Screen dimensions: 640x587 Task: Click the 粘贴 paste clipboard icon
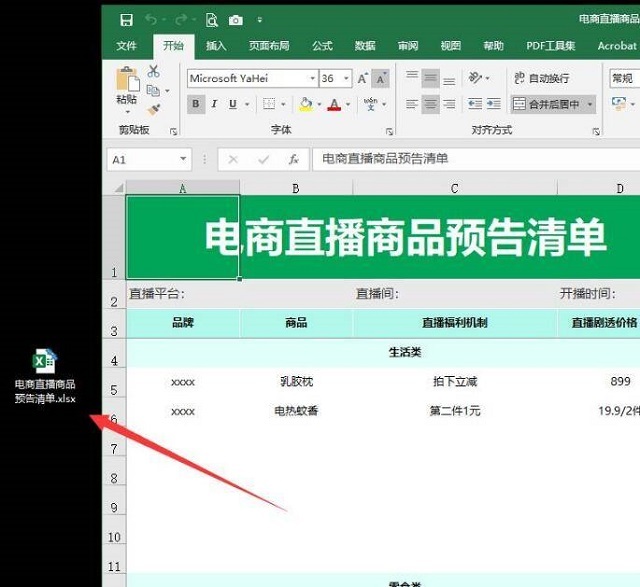point(127,78)
